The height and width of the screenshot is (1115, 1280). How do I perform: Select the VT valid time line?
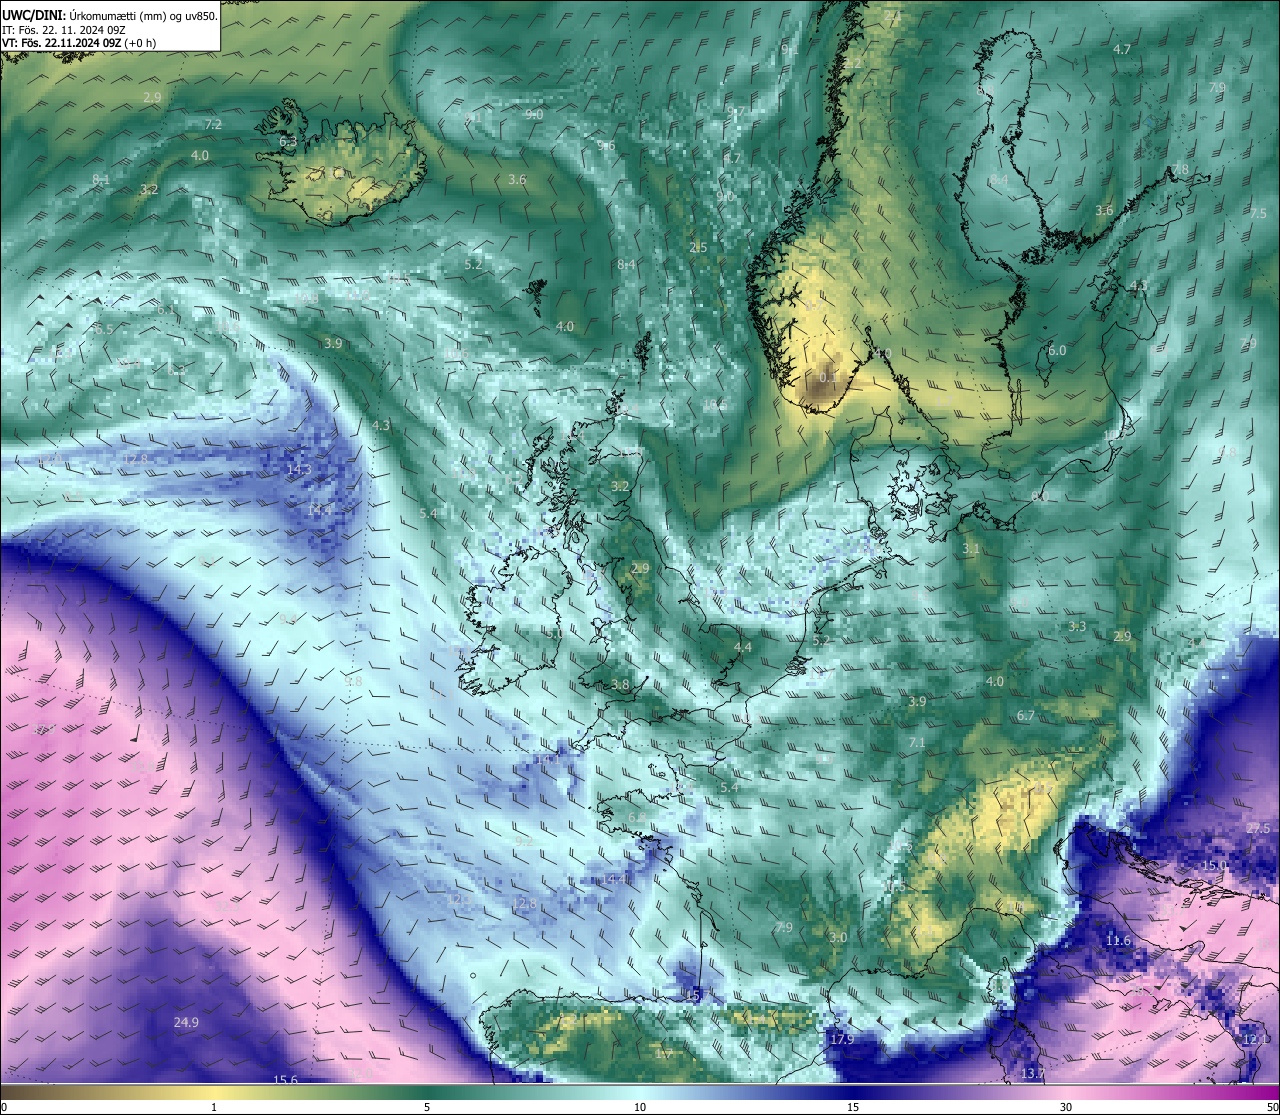point(79,43)
